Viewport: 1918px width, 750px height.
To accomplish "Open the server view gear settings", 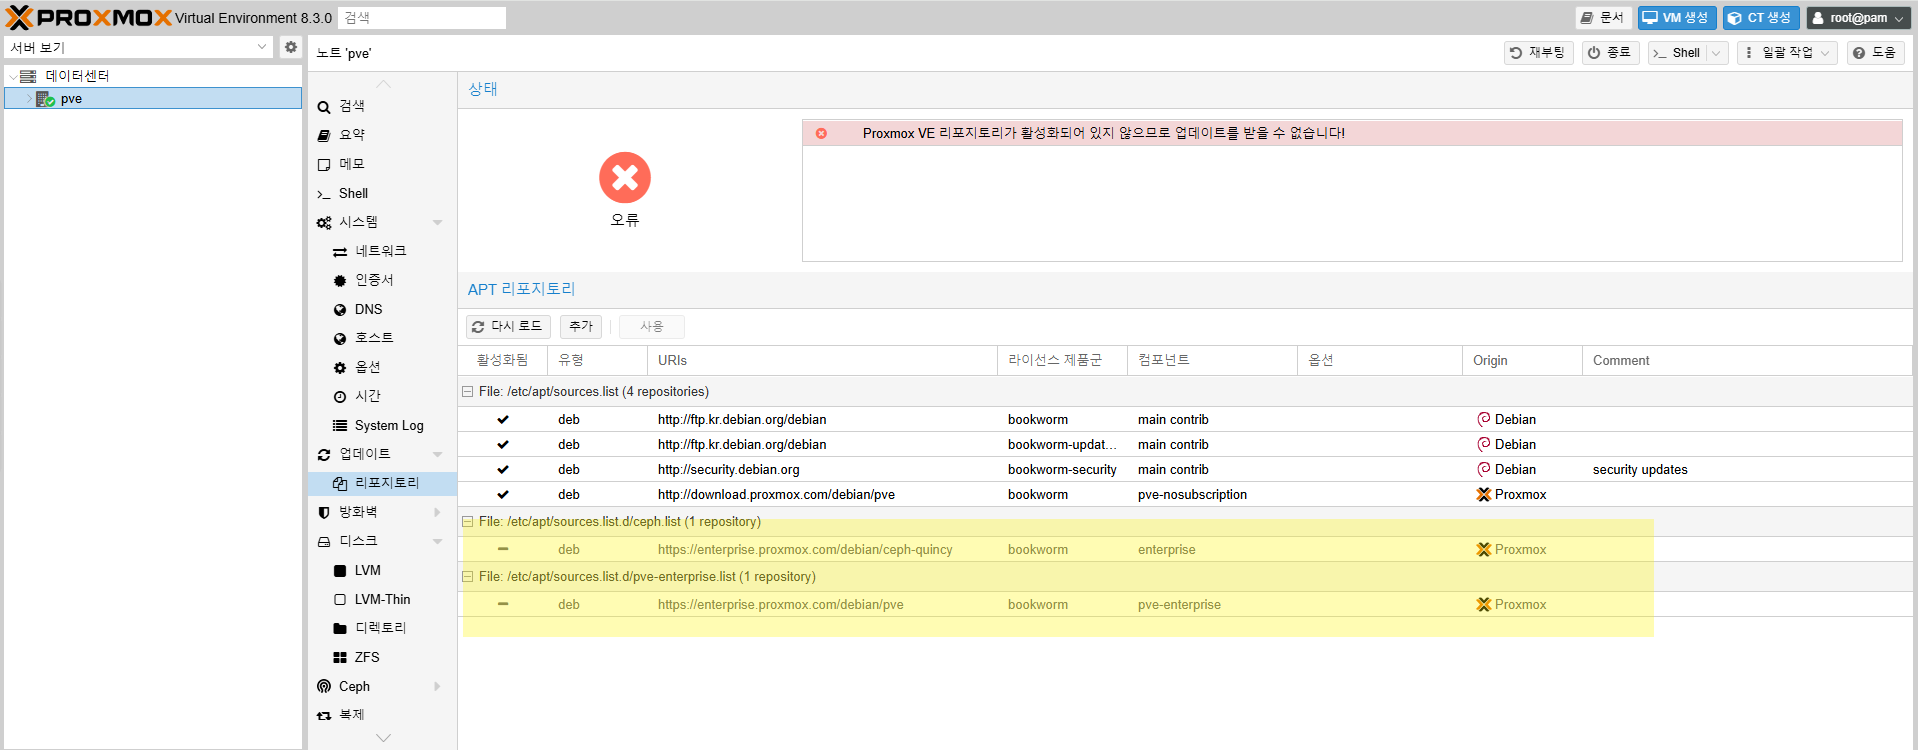I will [290, 47].
